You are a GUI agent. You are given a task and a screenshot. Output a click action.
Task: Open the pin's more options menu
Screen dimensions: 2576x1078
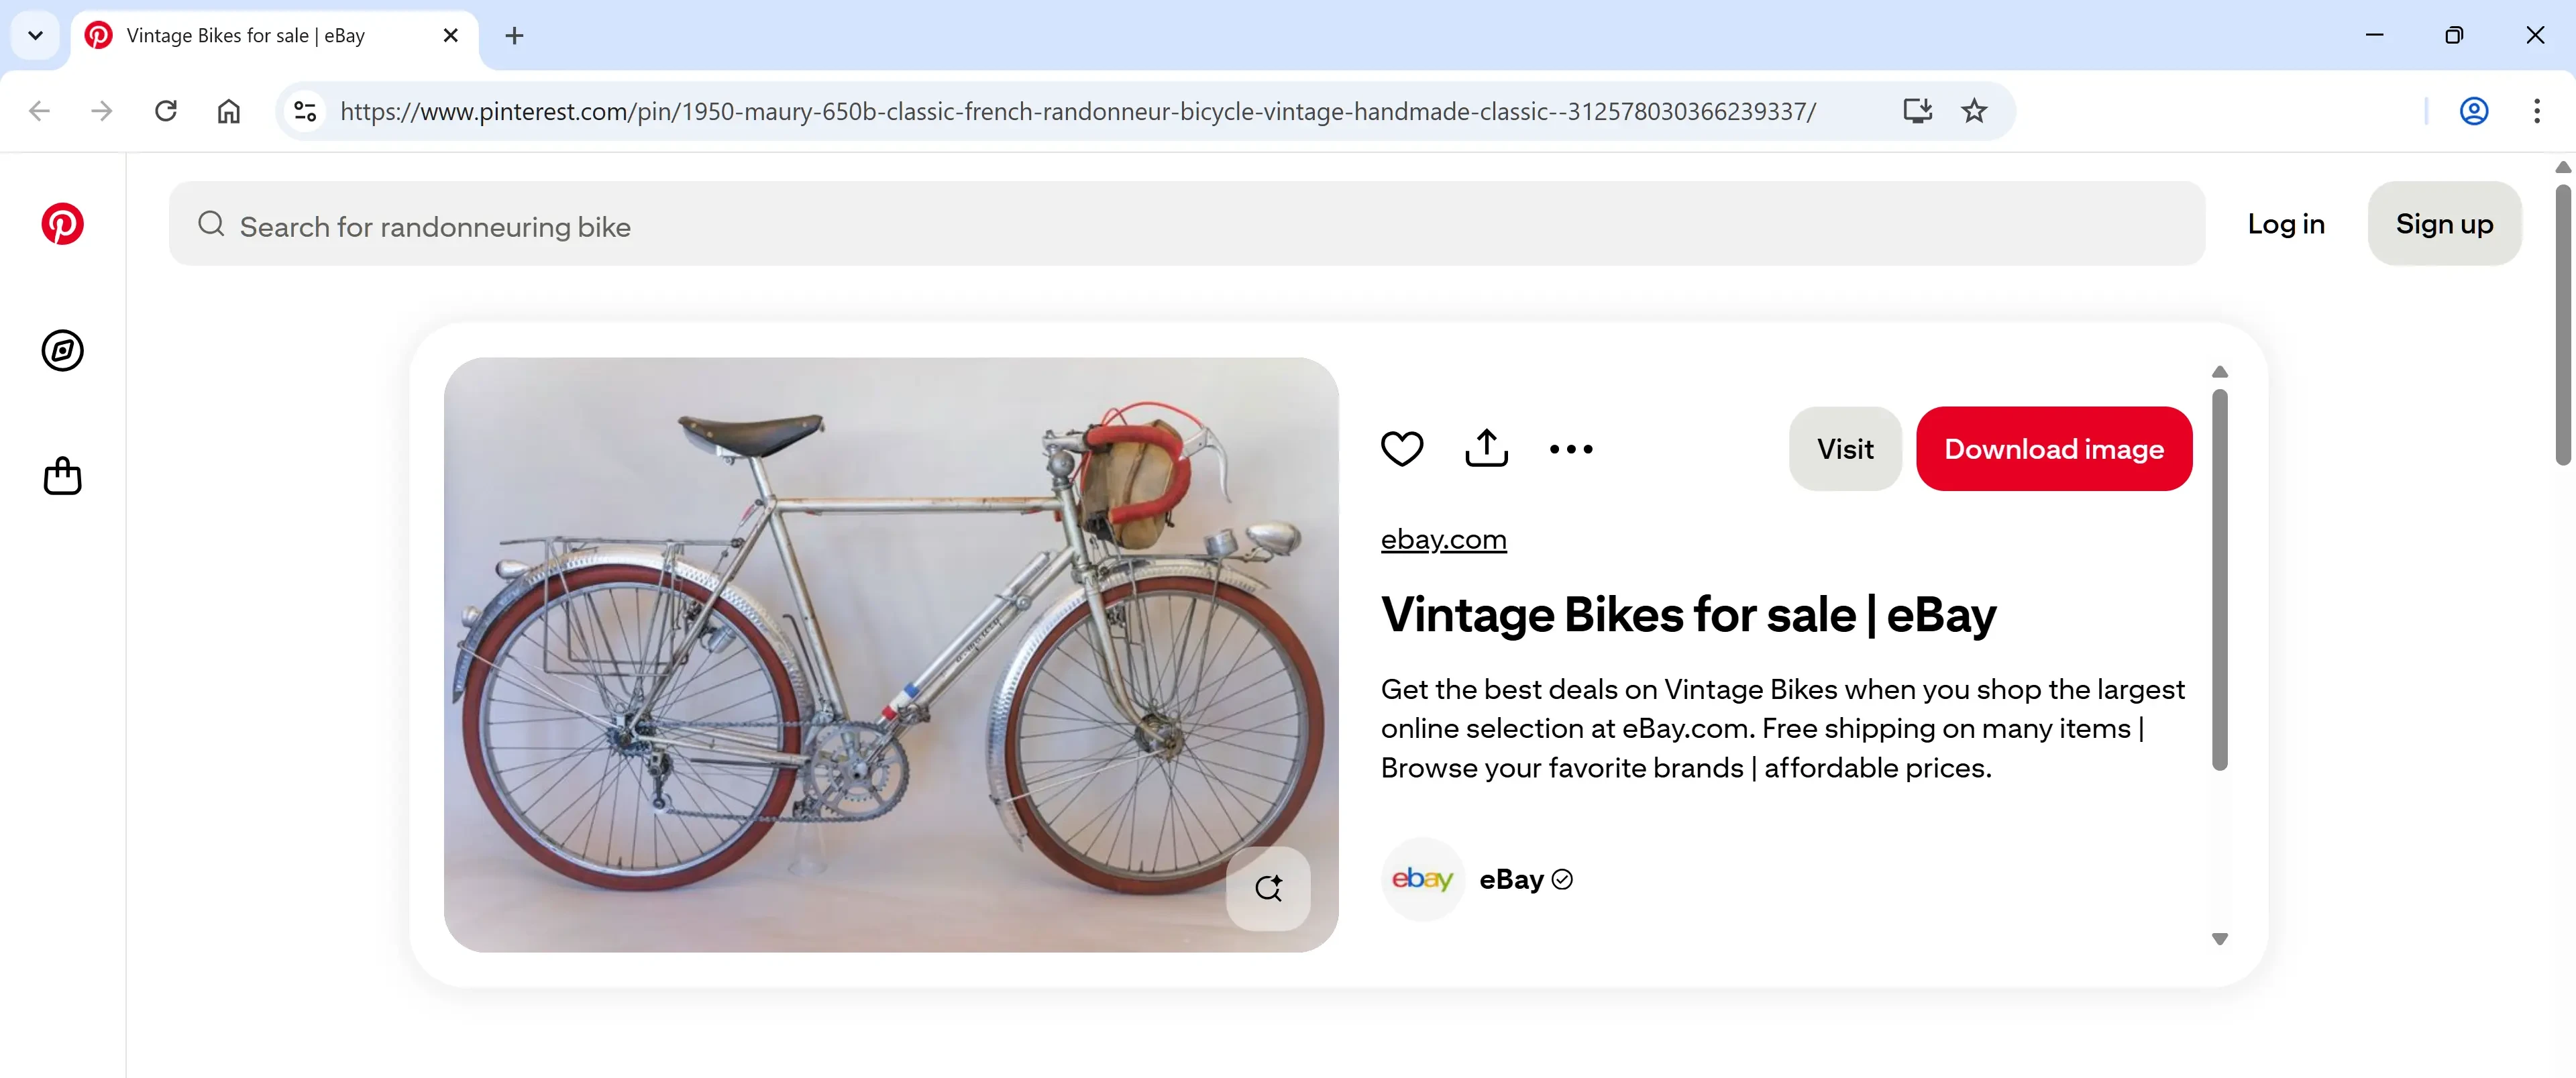click(1569, 448)
